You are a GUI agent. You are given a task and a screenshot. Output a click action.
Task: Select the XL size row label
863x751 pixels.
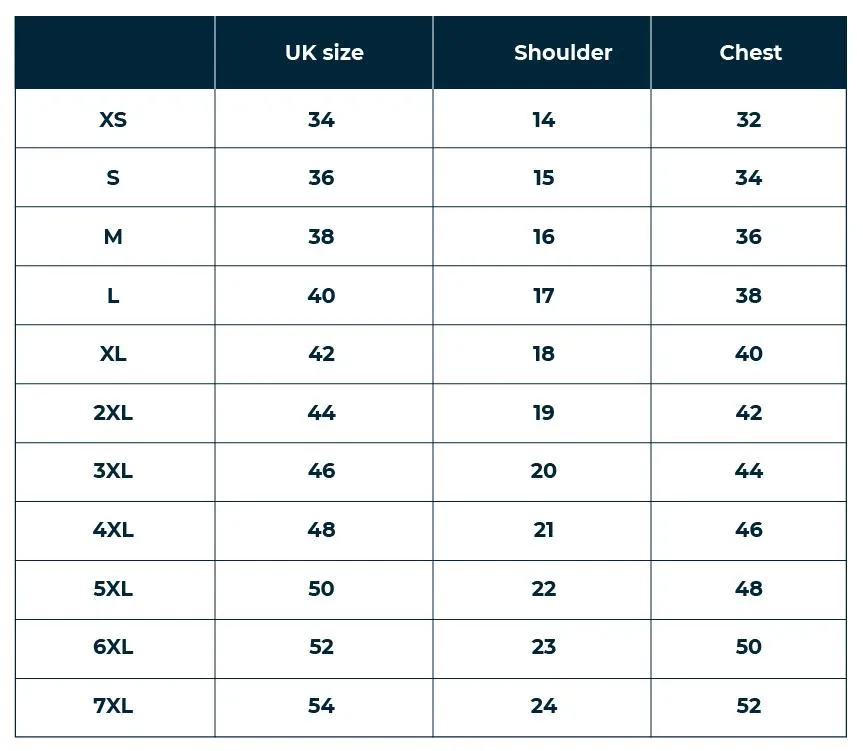[x=113, y=354]
